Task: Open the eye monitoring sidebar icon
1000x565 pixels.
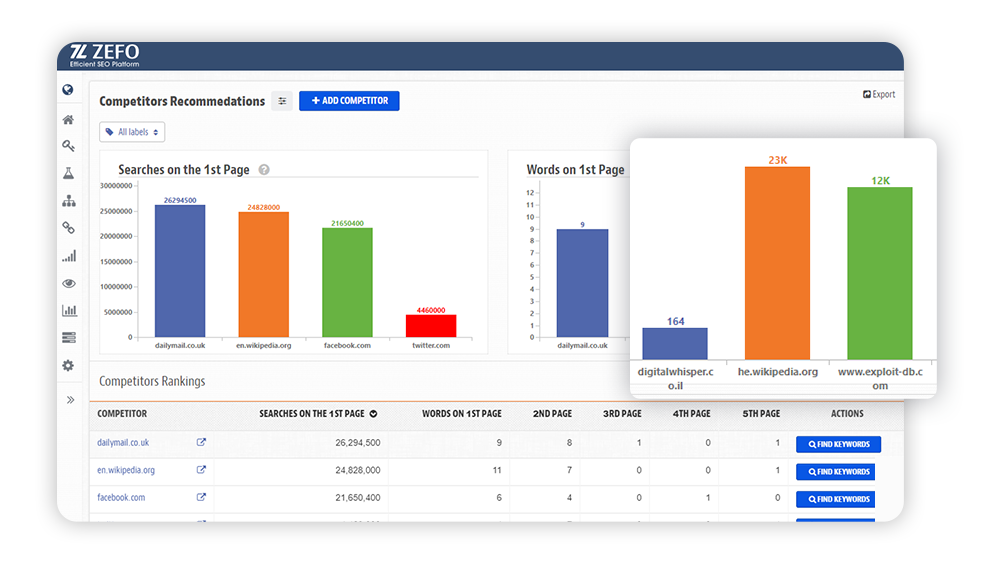Action: coord(69,283)
